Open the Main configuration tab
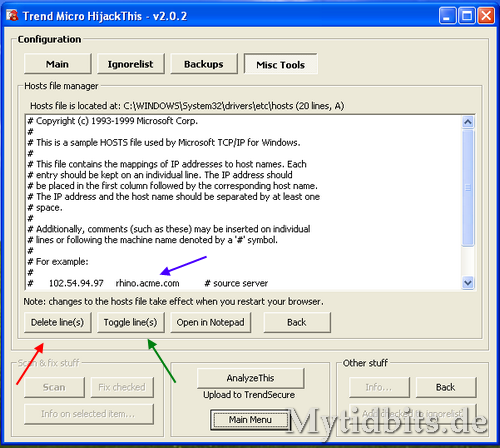This screenshot has height=448, width=500. (58, 64)
